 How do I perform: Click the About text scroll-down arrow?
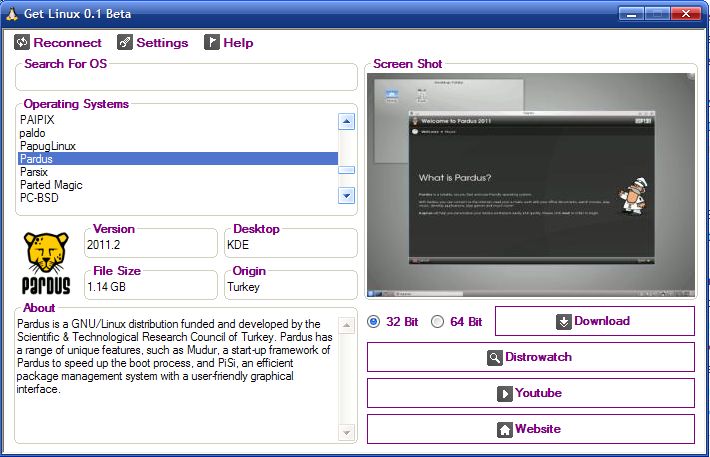point(346,433)
